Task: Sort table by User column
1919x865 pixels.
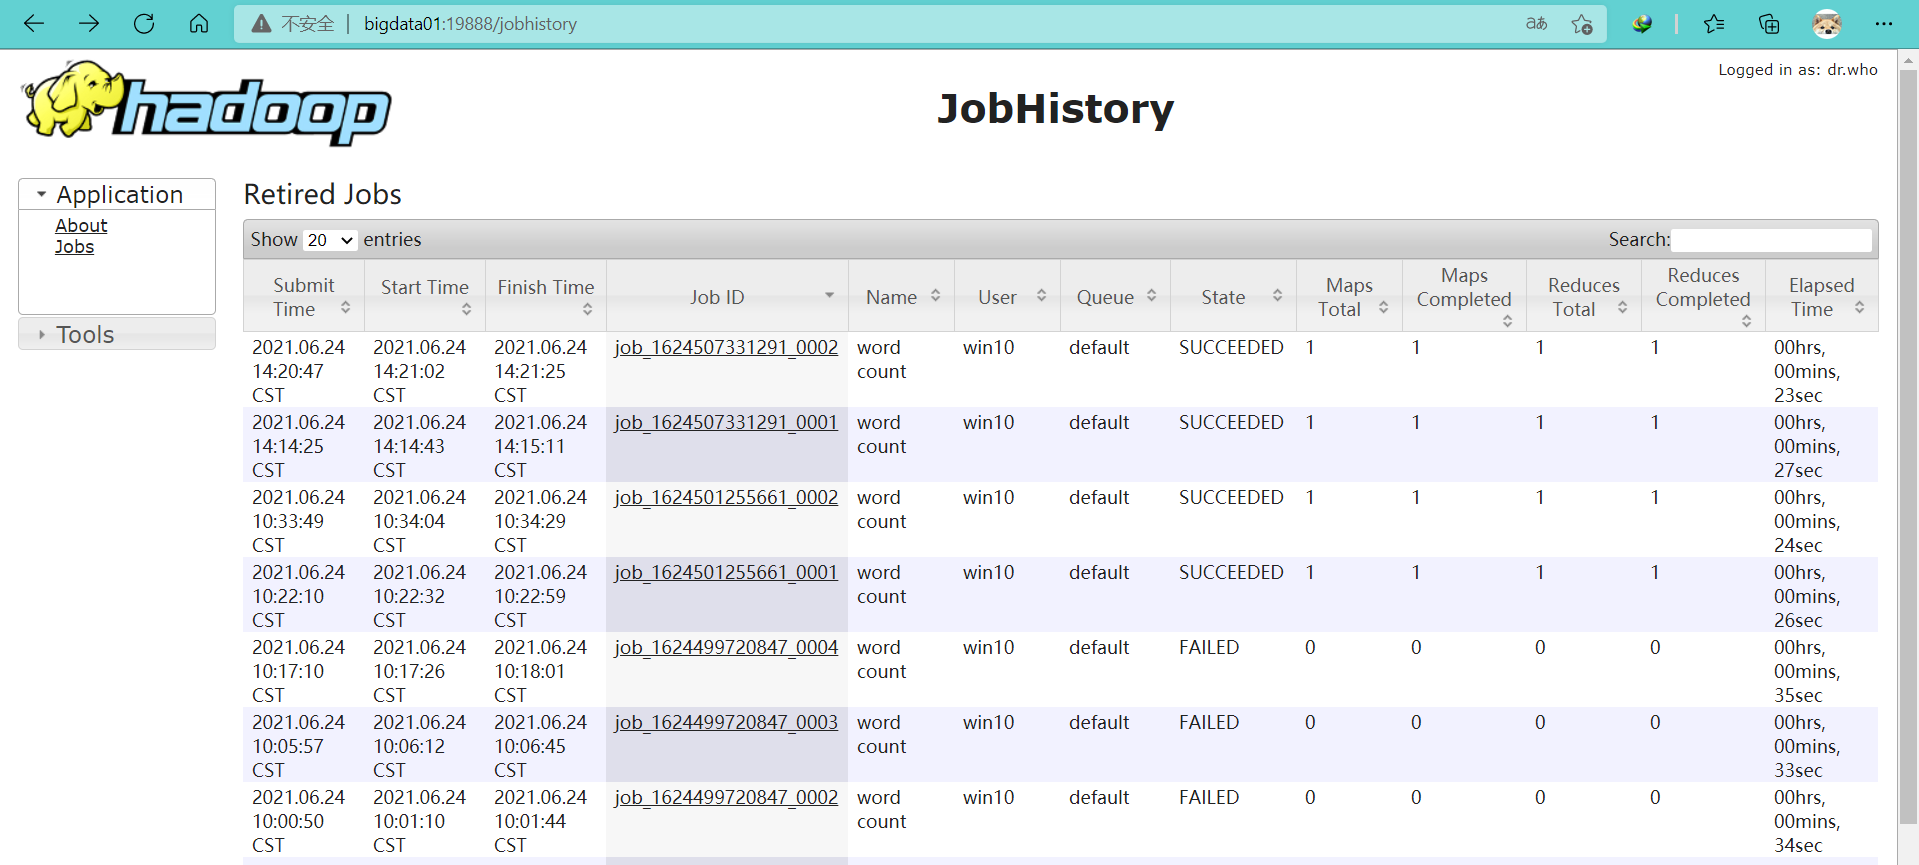Action: coord(1007,296)
